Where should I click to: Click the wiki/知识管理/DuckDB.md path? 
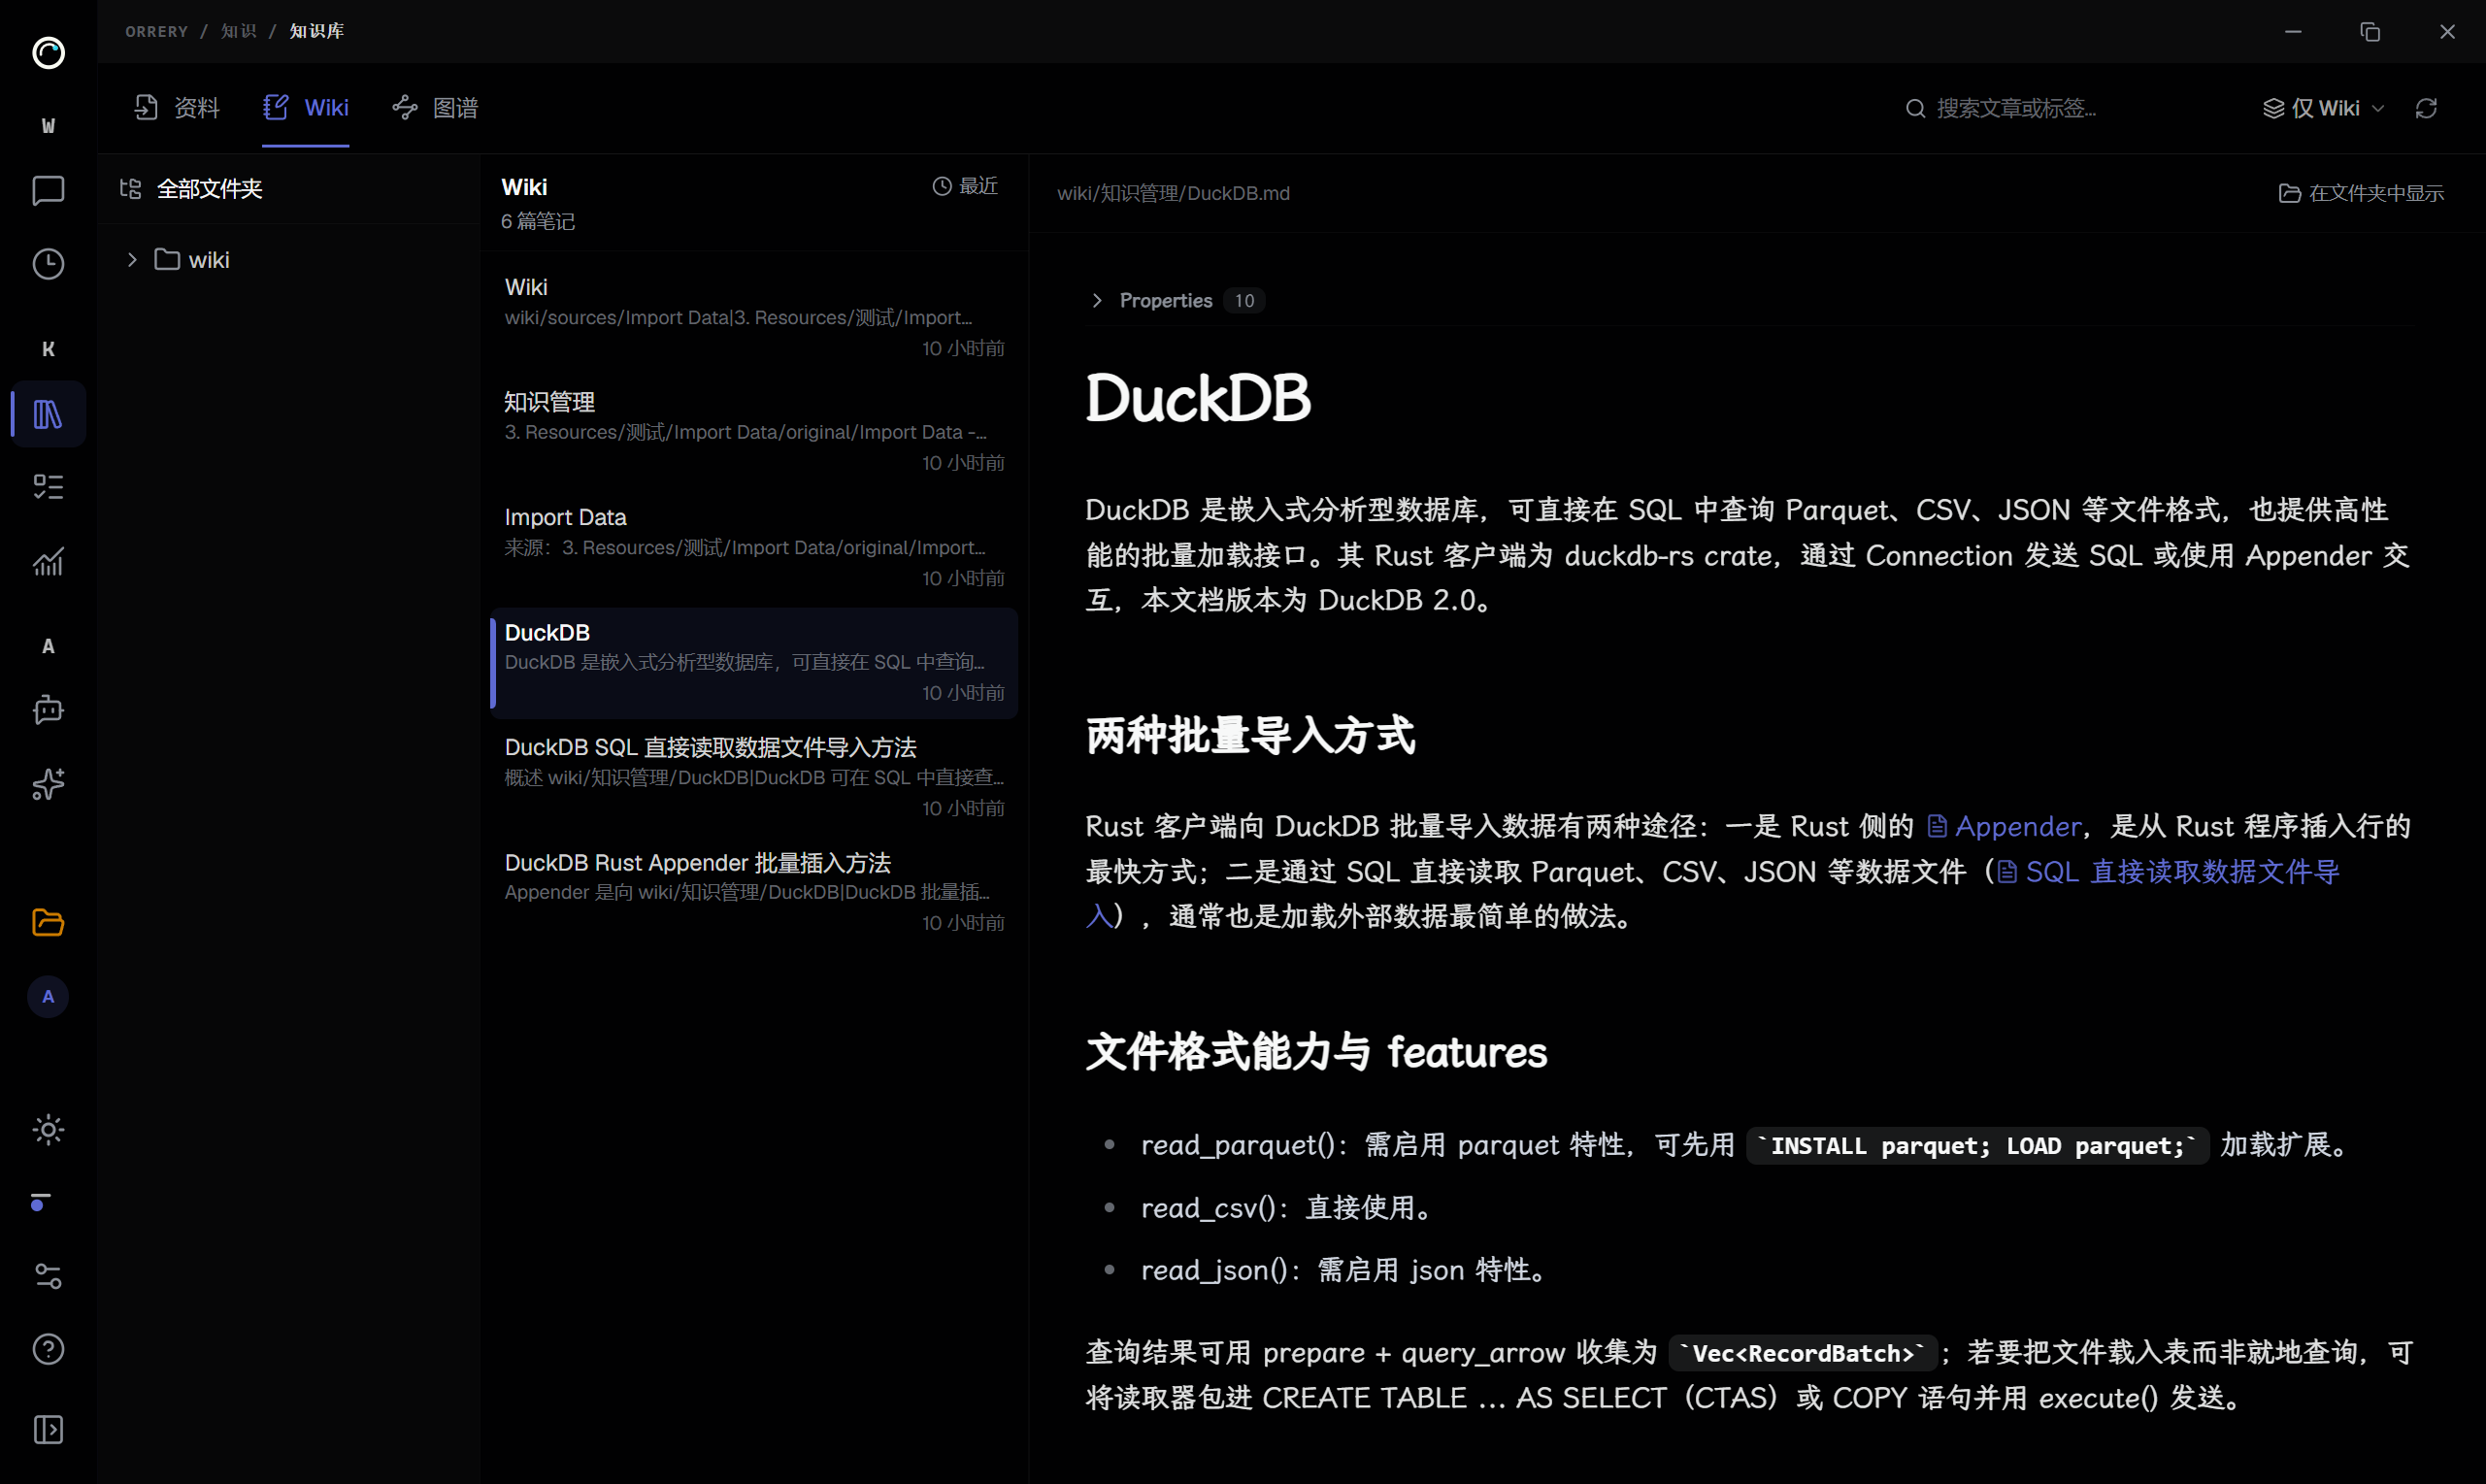click(x=1173, y=193)
